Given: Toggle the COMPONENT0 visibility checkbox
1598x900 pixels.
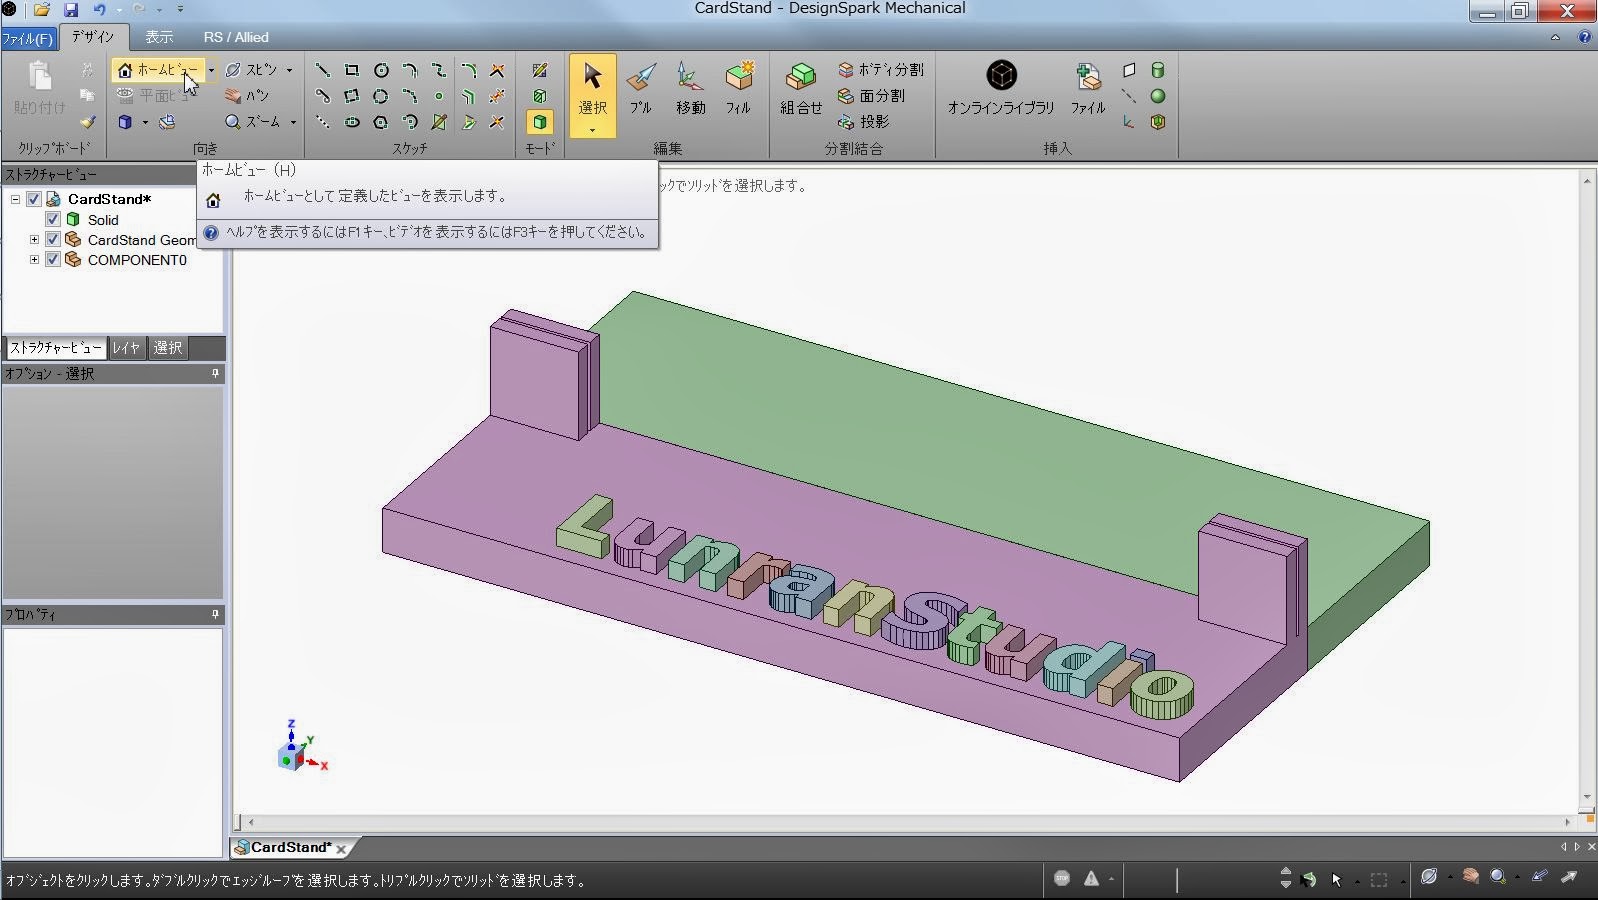Looking at the screenshot, I should tap(53, 259).
